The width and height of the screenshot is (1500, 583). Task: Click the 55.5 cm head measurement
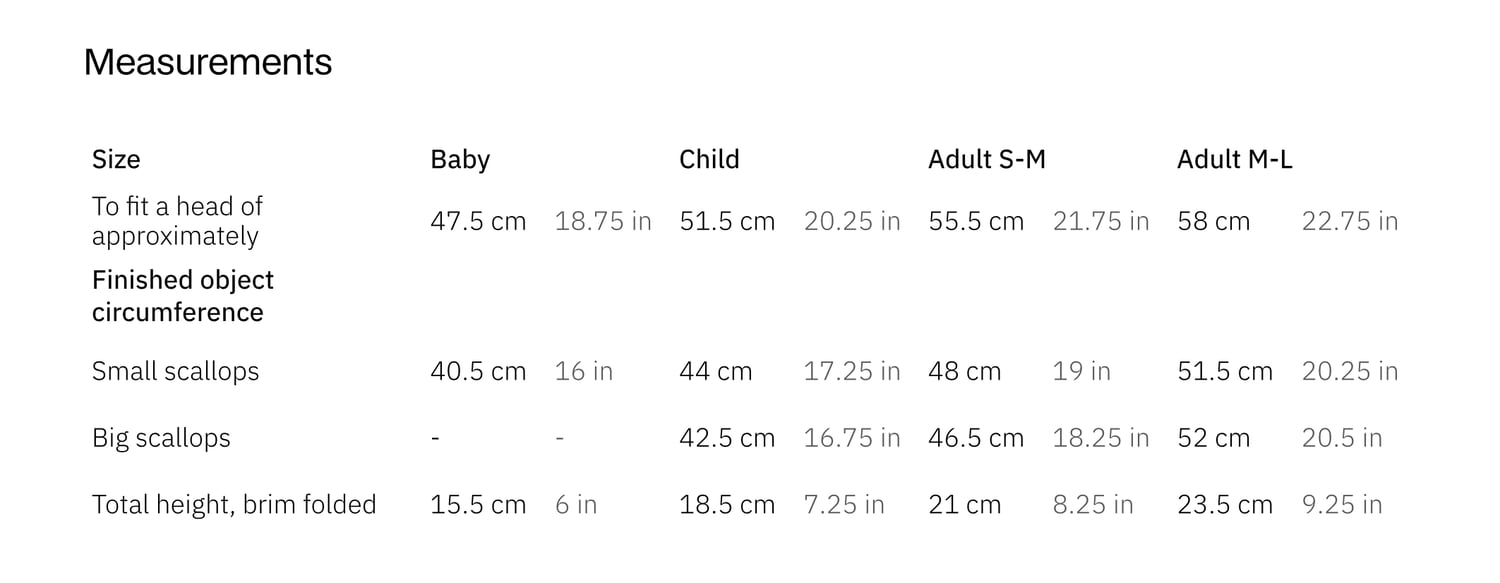tap(976, 221)
